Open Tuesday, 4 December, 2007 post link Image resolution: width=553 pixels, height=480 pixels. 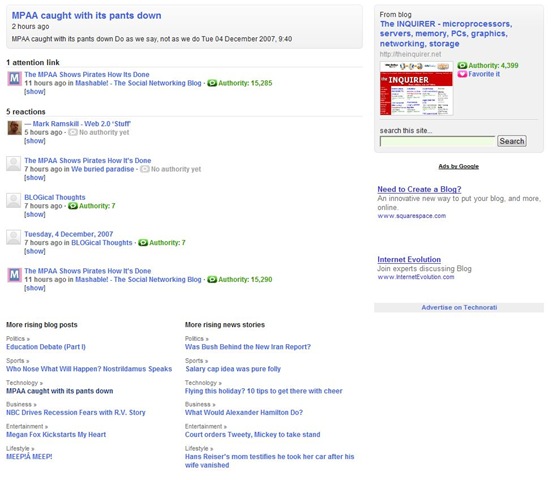pos(69,234)
